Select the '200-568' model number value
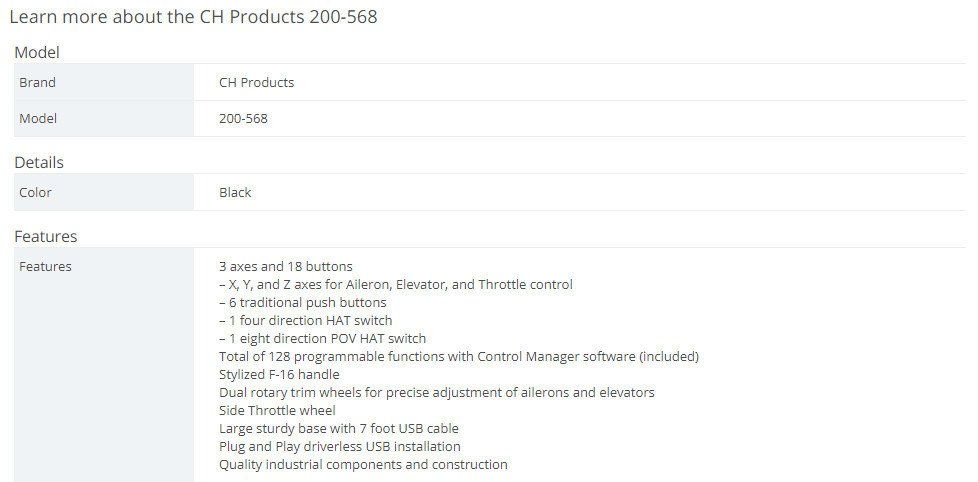 [243, 118]
